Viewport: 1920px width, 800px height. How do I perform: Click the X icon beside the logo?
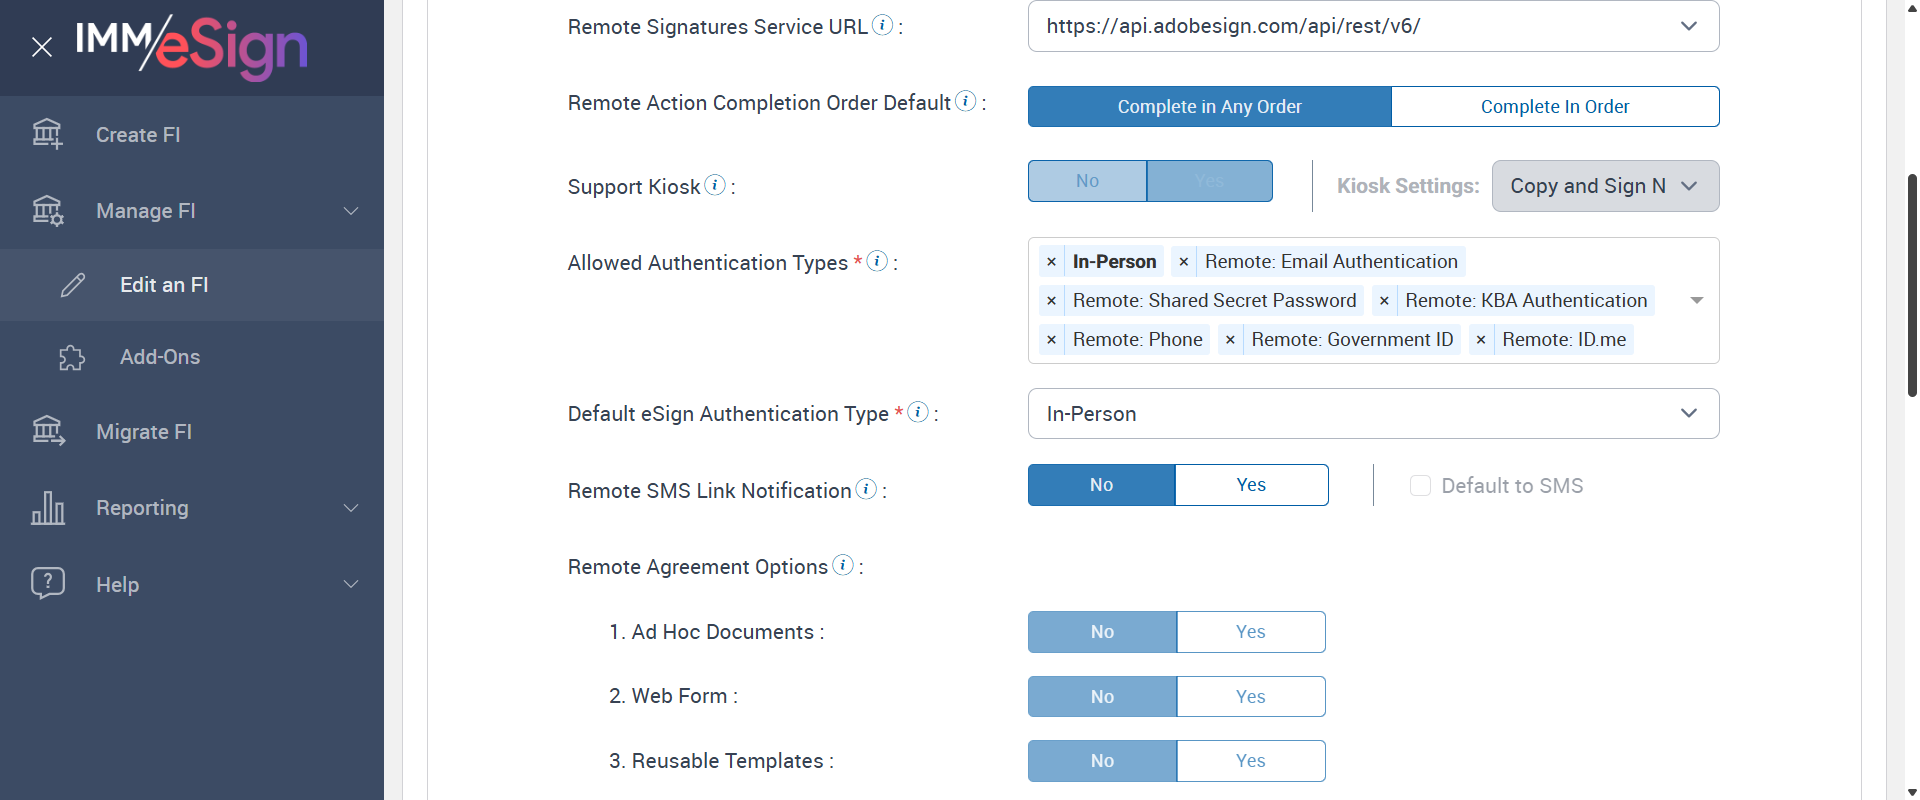point(42,47)
